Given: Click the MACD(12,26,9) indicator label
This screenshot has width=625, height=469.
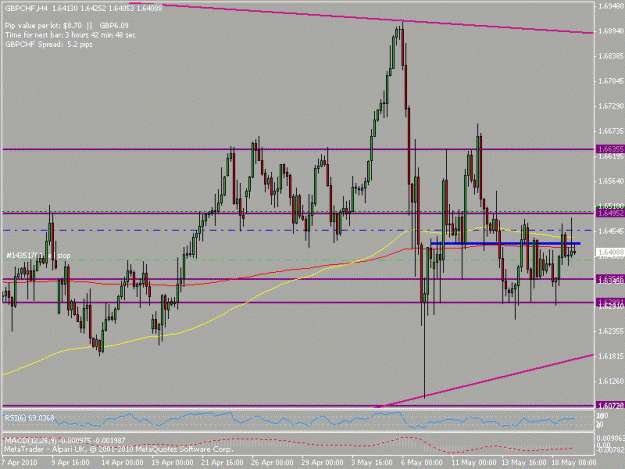Looking at the screenshot, I should tap(65, 440).
